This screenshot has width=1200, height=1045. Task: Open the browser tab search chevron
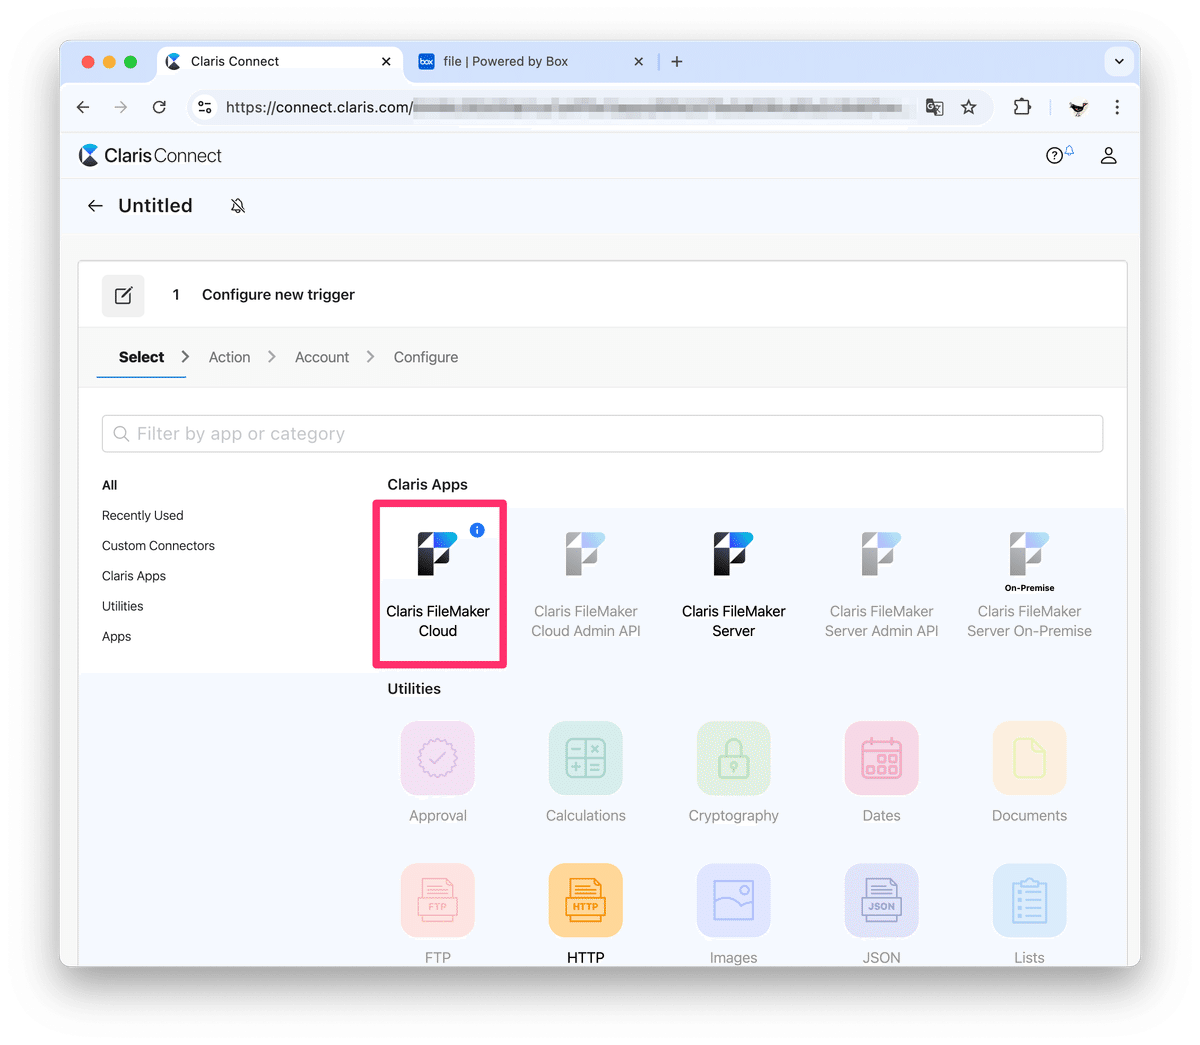point(1119,61)
